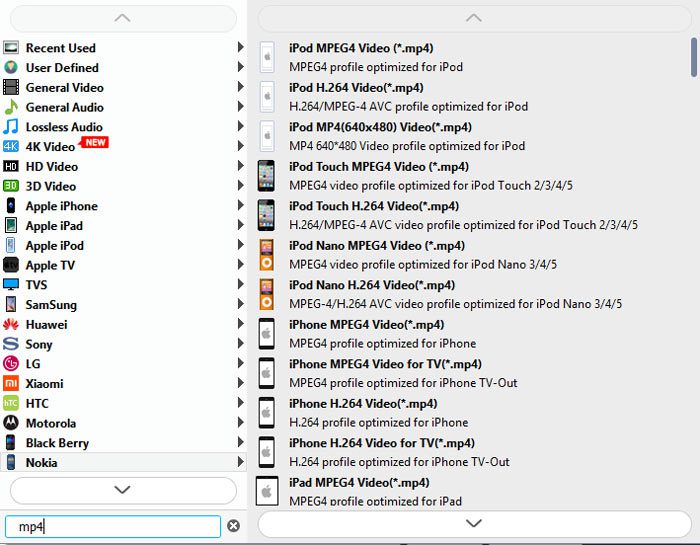Select iPod Touch H.264 Video(*.mp4) profile
Image resolution: width=700 pixels, height=545 pixels.
[x=473, y=215]
